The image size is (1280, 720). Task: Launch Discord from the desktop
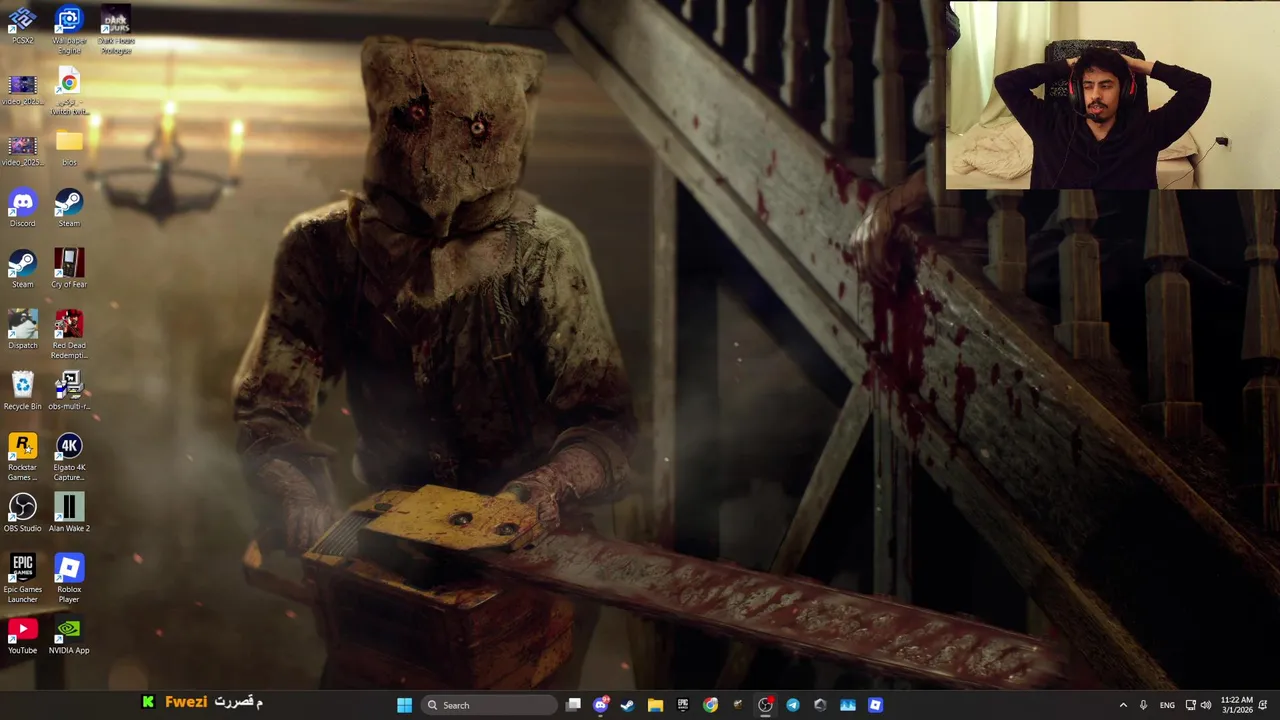22,209
